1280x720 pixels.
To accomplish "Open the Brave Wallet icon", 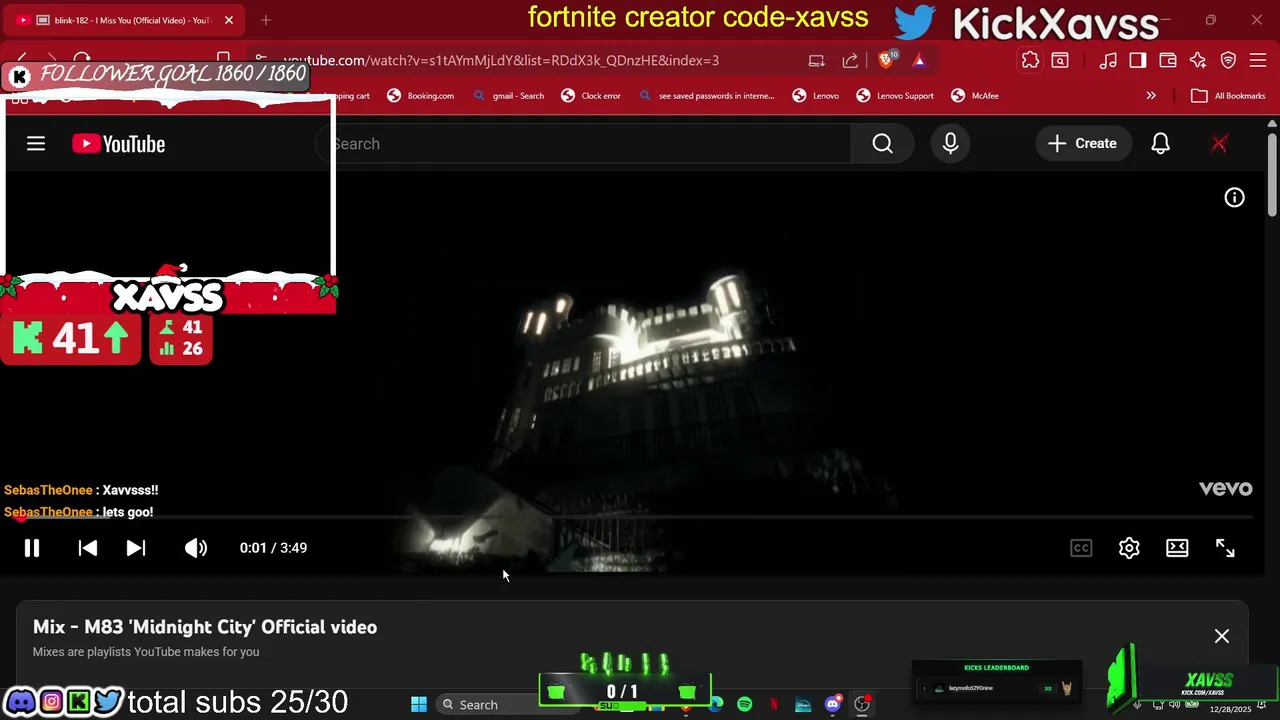I will pos(1168,61).
